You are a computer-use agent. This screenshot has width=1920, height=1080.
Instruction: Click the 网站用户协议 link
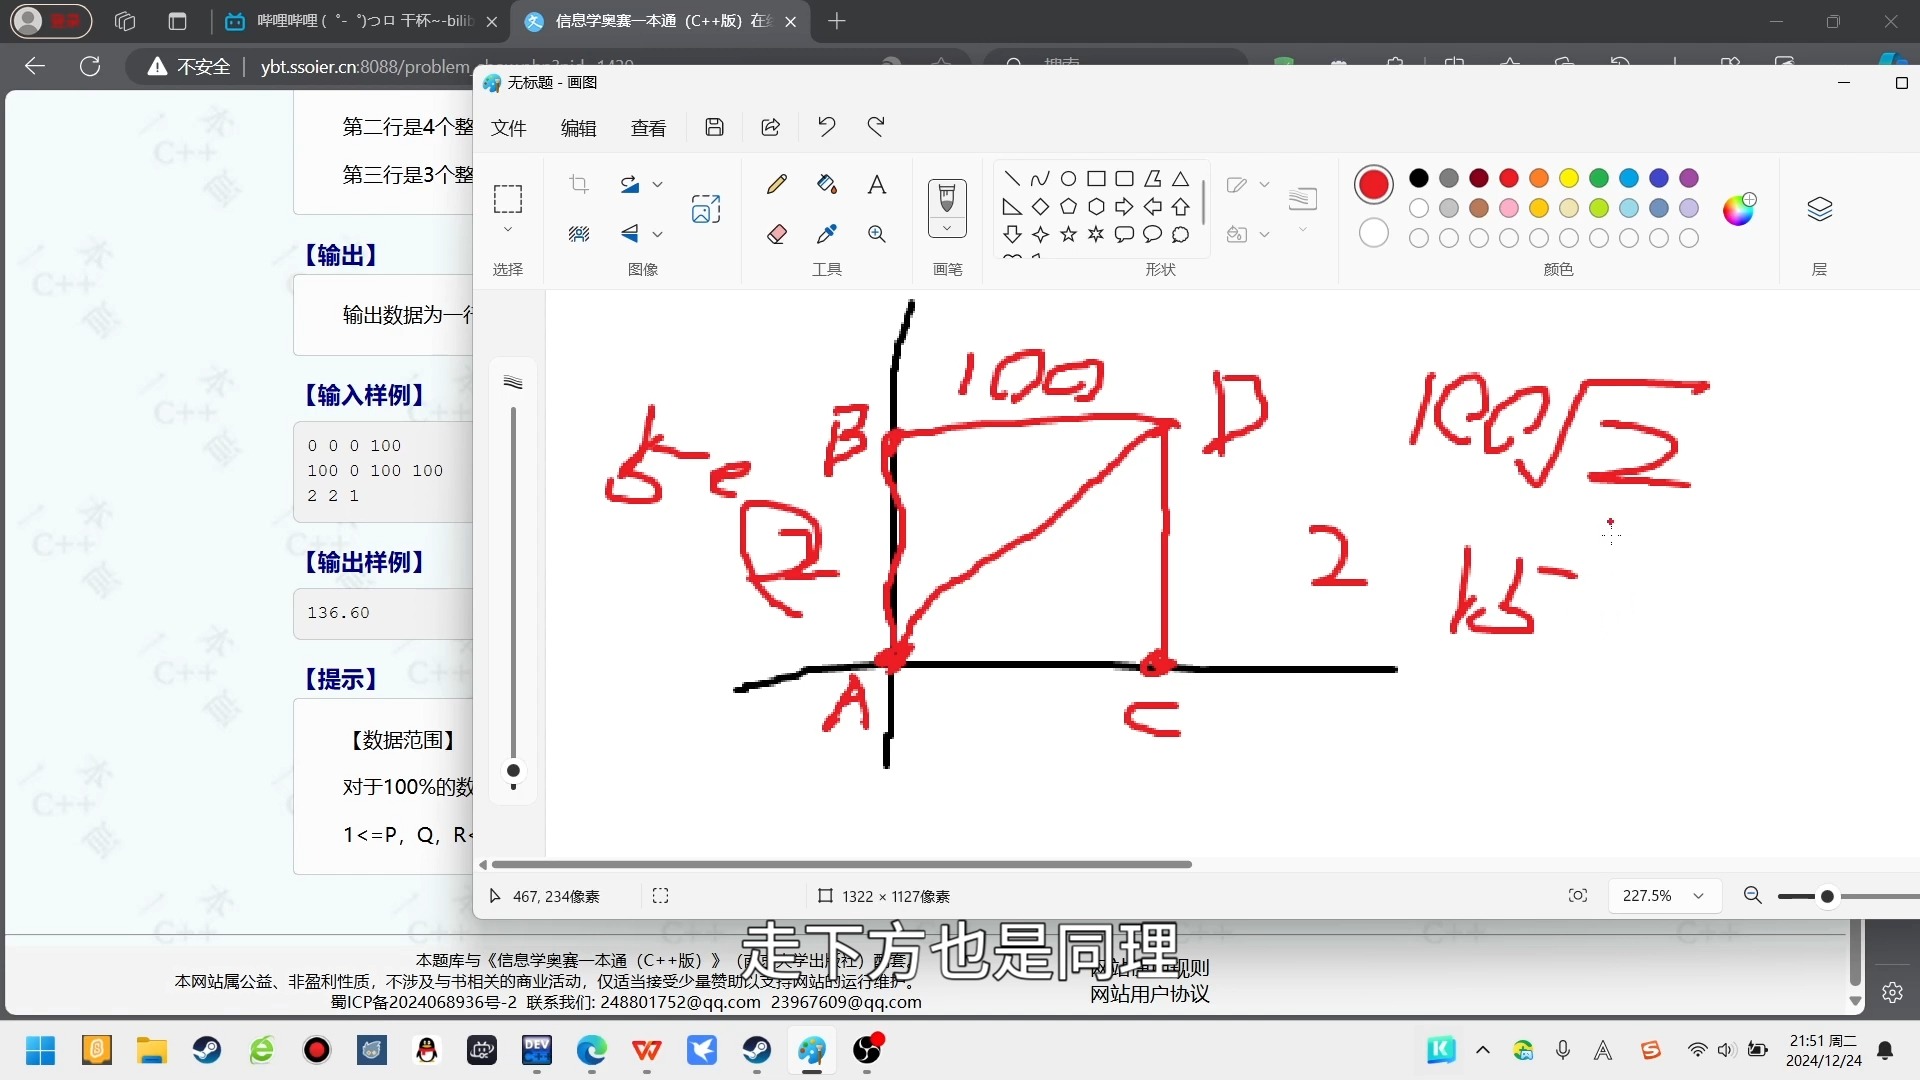click(x=1149, y=994)
